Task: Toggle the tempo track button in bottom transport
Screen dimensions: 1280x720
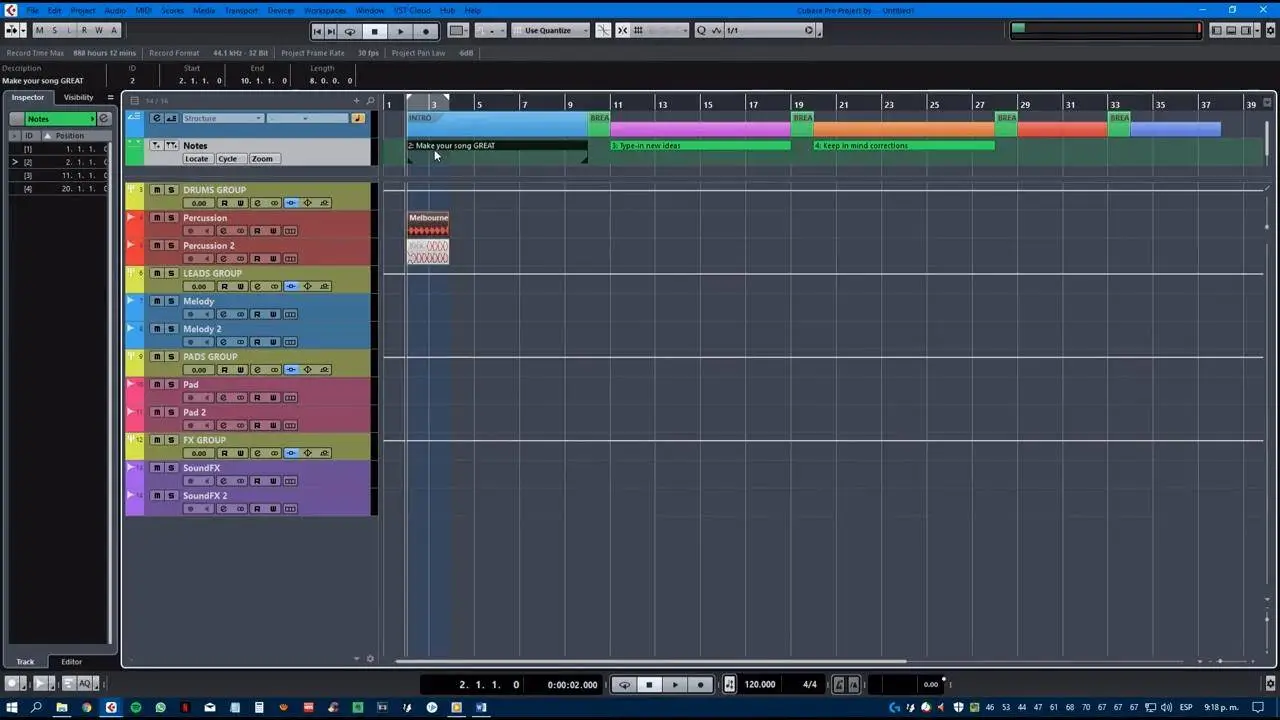Action: [x=729, y=685]
